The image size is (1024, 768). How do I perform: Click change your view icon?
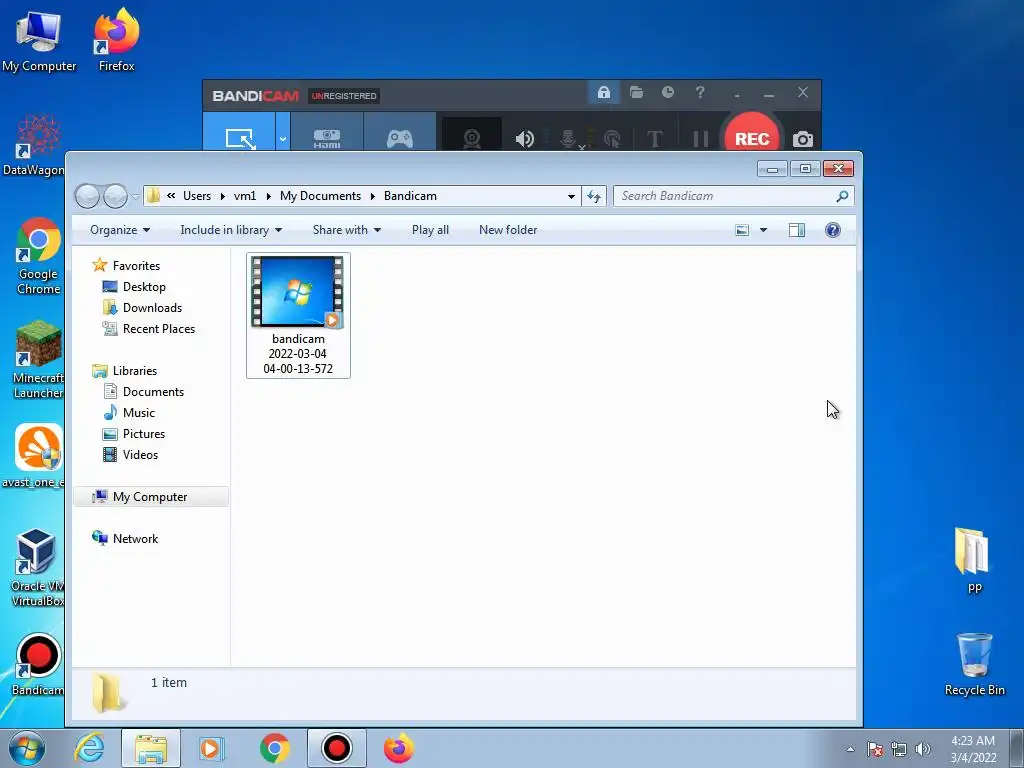coord(742,230)
